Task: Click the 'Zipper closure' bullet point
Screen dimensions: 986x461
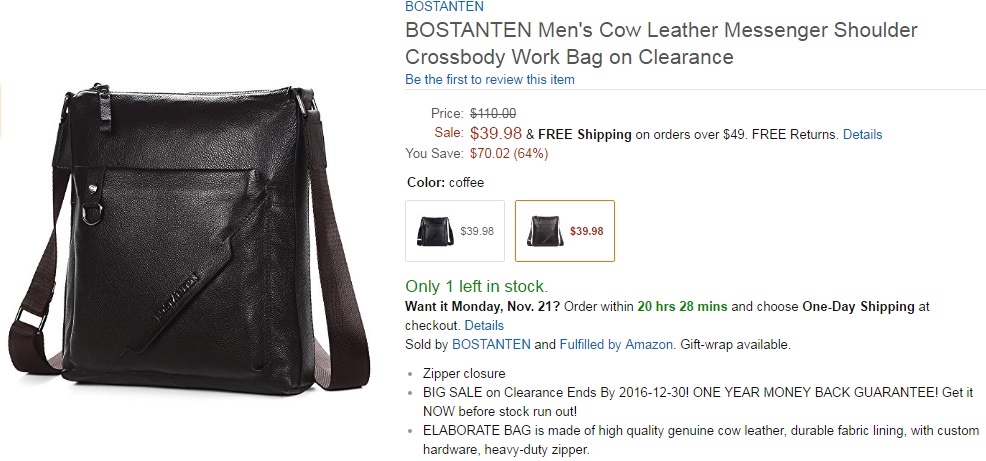Action: point(463,373)
